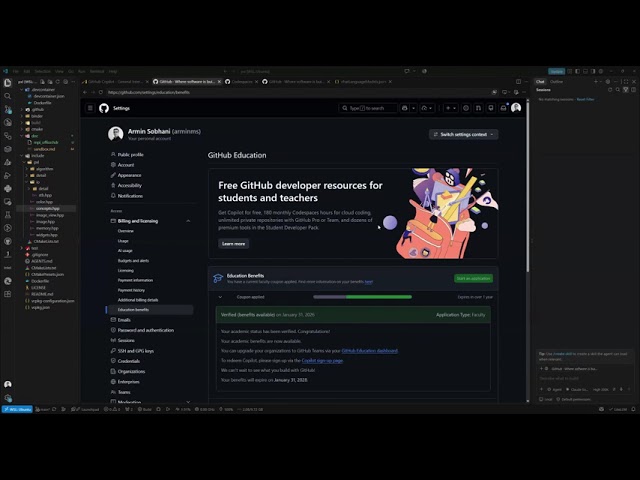Click the Type / to search field
Image resolution: width=640 pixels, height=480 pixels.
tap(367, 108)
